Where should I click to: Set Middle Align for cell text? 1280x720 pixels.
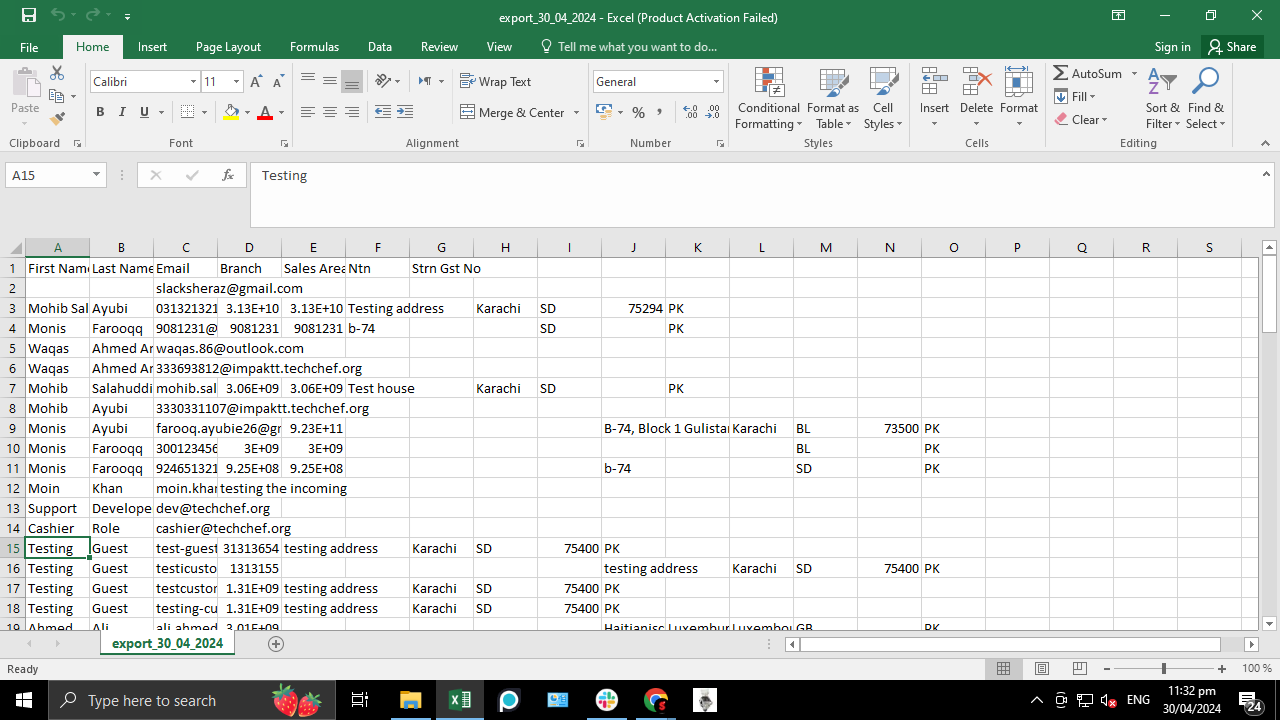tap(329, 81)
